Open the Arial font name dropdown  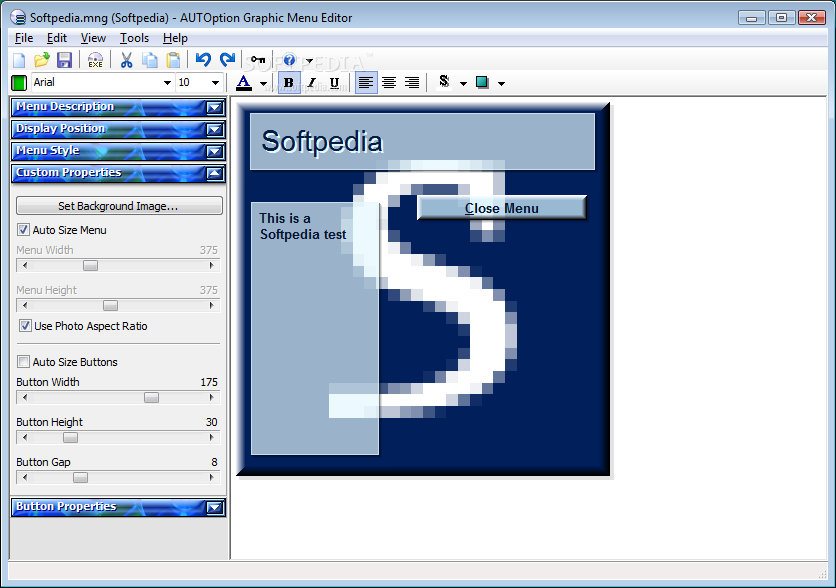click(167, 83)
